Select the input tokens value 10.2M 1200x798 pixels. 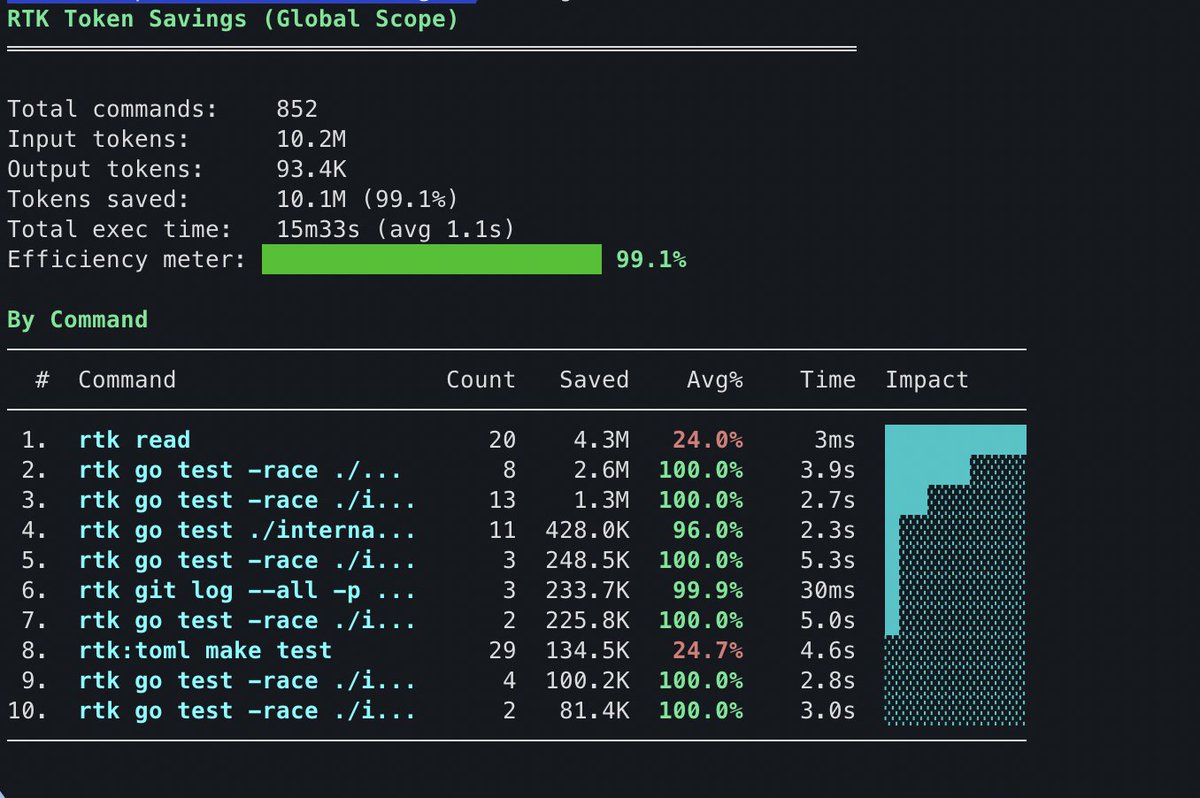coord(311,140)
